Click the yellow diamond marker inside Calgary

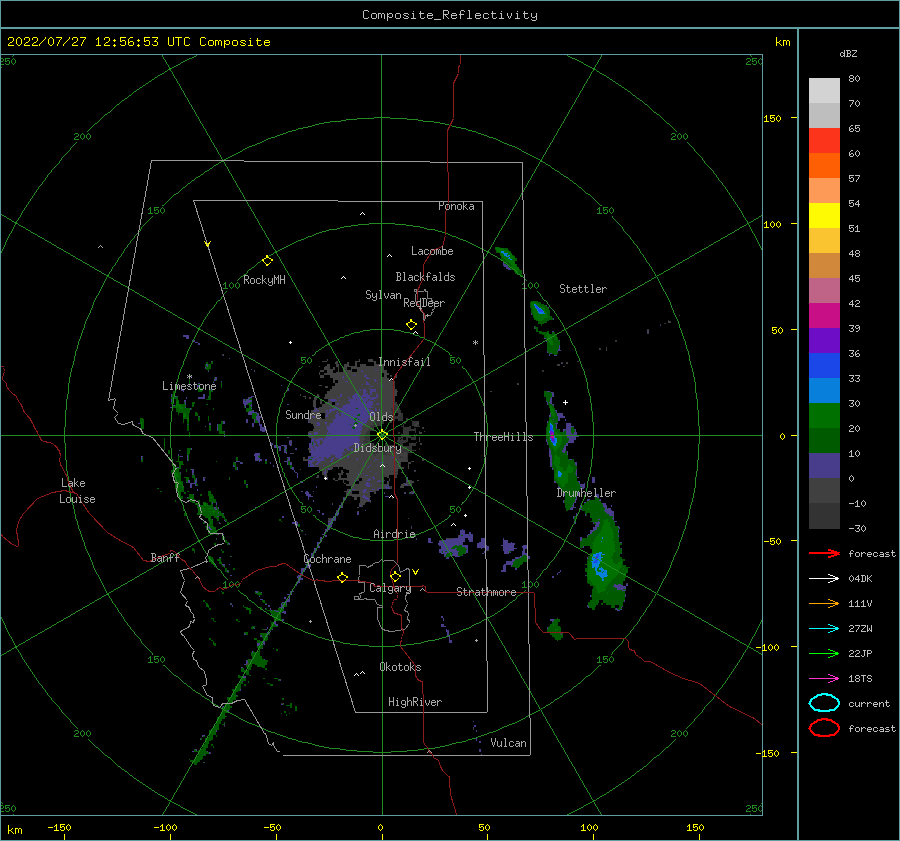[x=395, y=576]
